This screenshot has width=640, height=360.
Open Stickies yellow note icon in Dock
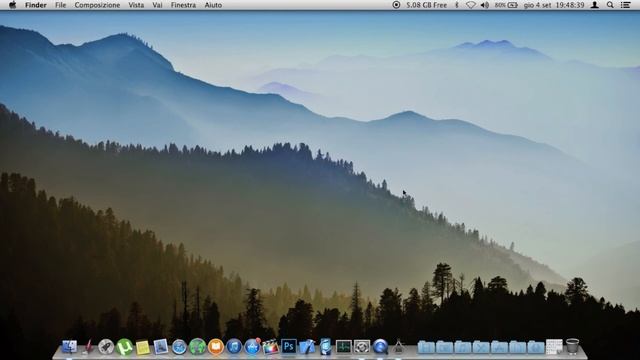[143, 347]
